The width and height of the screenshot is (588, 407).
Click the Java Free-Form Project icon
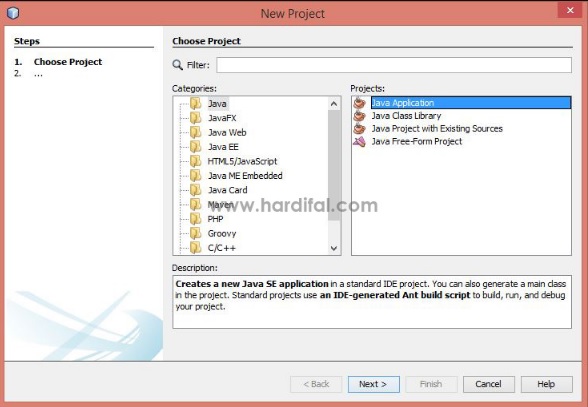(x=359, y=141)
